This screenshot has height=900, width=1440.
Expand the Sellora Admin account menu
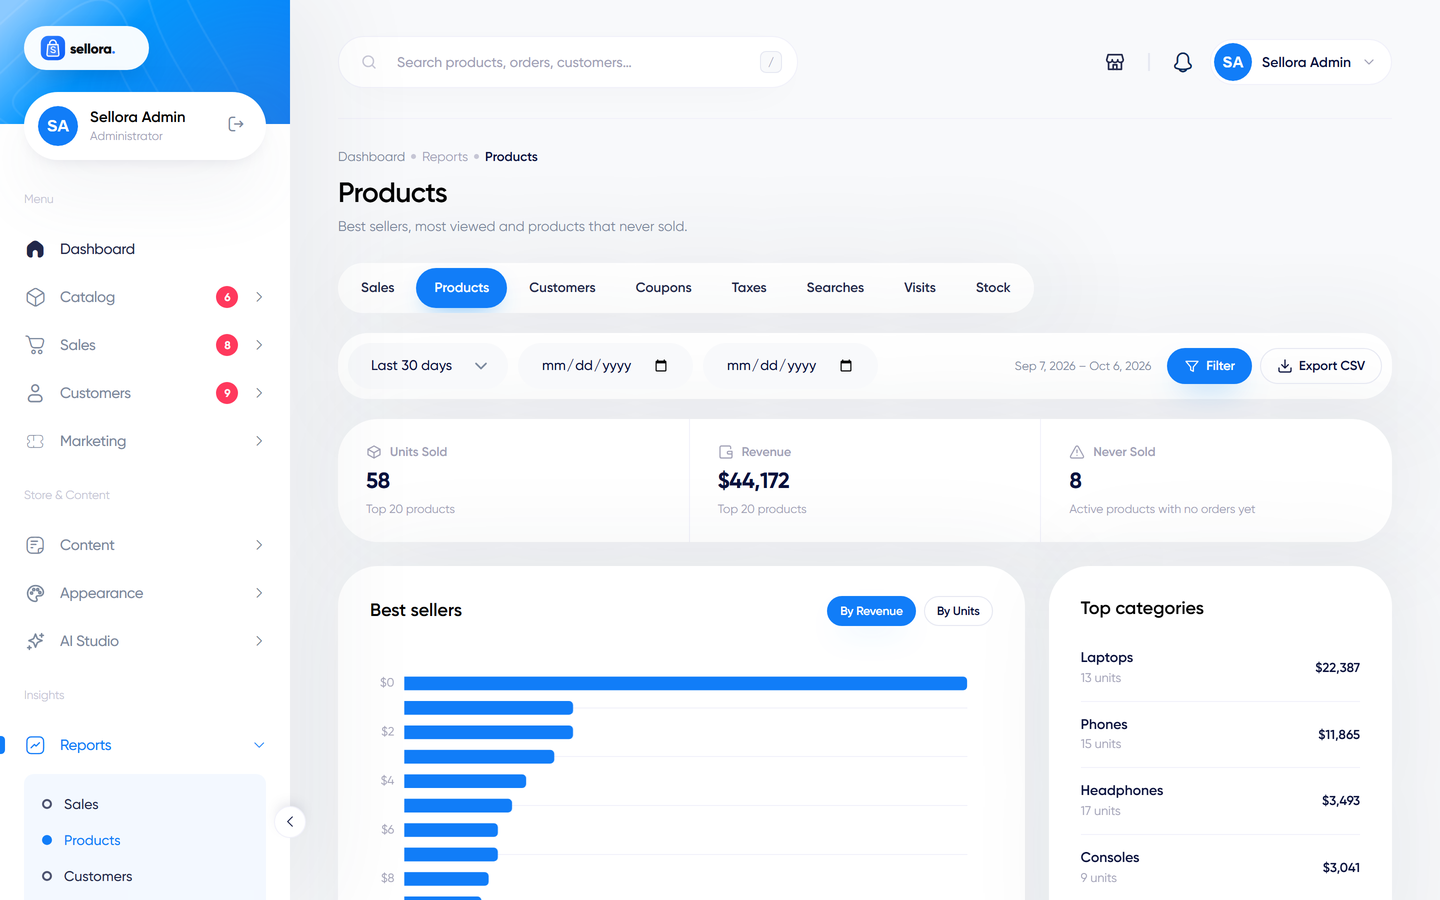tap(1301, 62)
